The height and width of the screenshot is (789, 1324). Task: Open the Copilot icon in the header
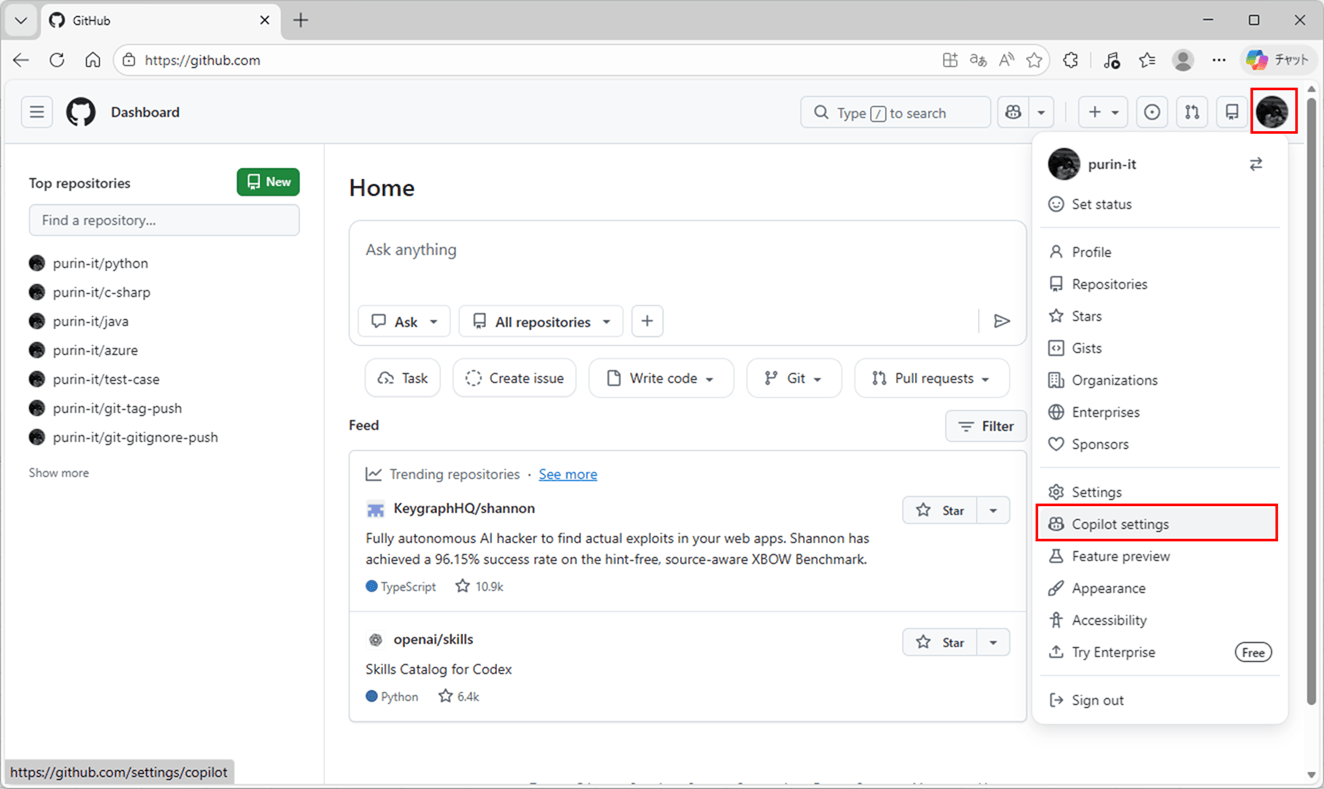pyautogui.click(x=1012, y=112)
